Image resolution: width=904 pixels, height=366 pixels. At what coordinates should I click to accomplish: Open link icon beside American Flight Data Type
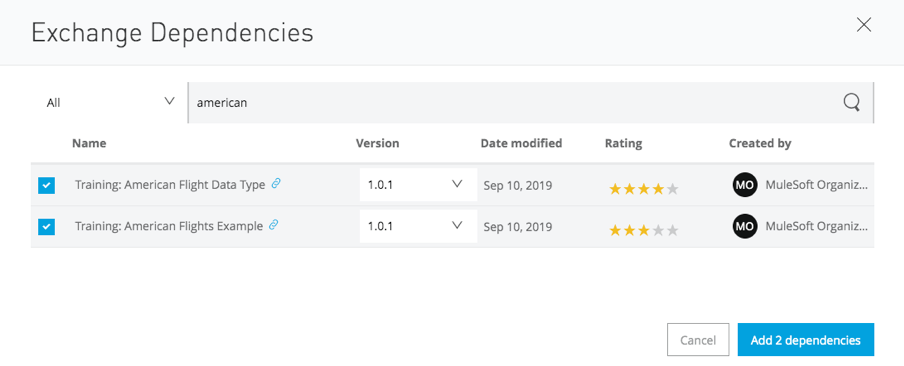point(276,184)
